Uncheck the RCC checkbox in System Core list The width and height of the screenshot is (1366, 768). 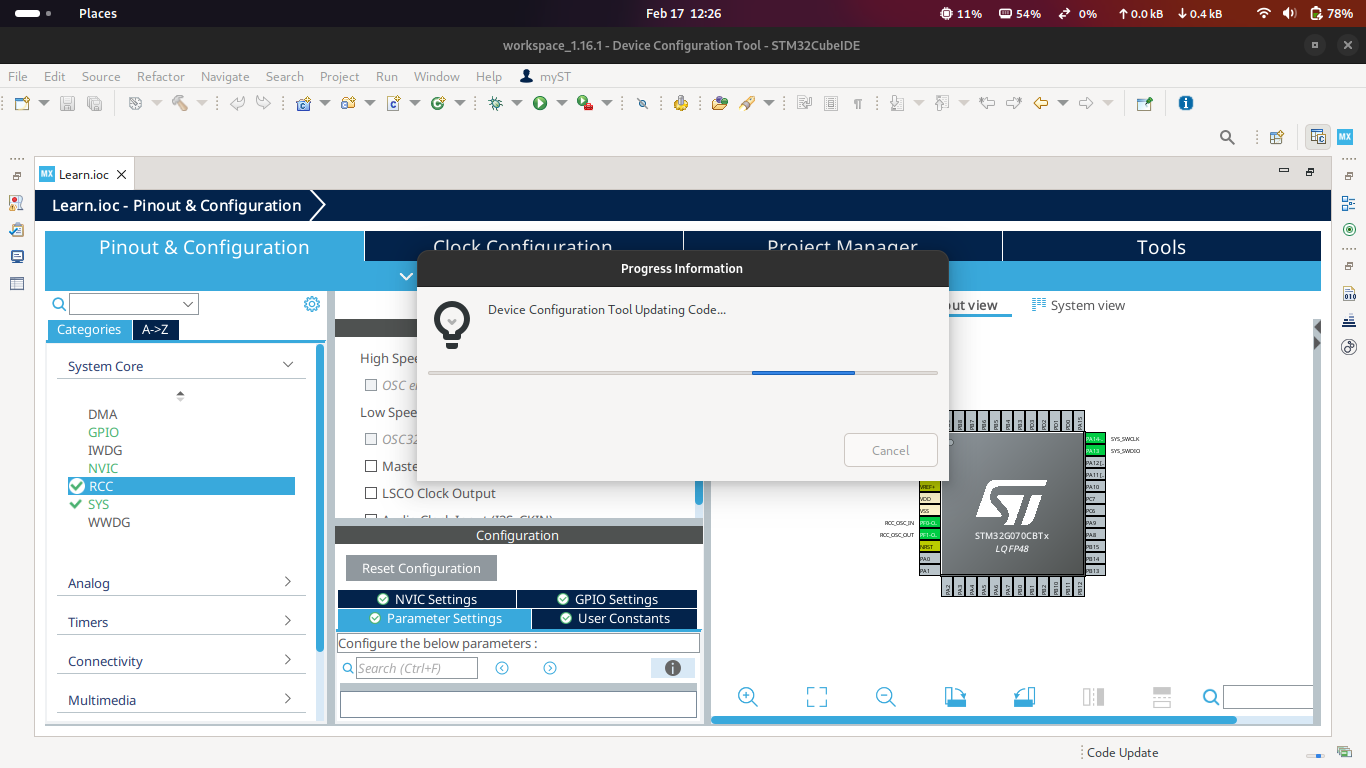click(77, 486)
